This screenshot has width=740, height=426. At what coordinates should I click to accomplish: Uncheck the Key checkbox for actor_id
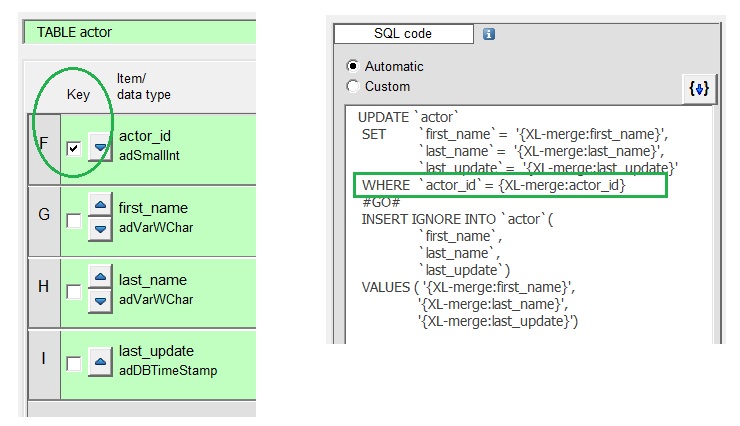73,149
